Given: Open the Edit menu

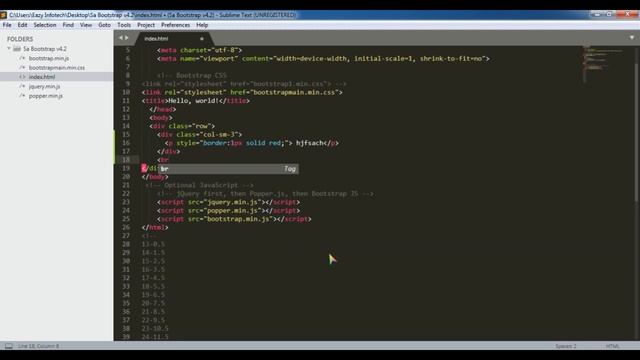Looking at the screenshot, I should 22,25.
